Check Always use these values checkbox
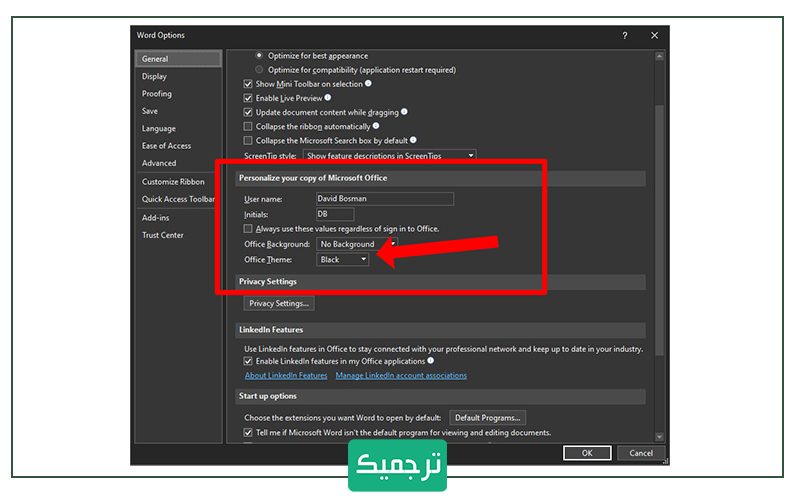The height and width of the screenshot is (500, 800). pyautogui.click(x=248, y=229)
